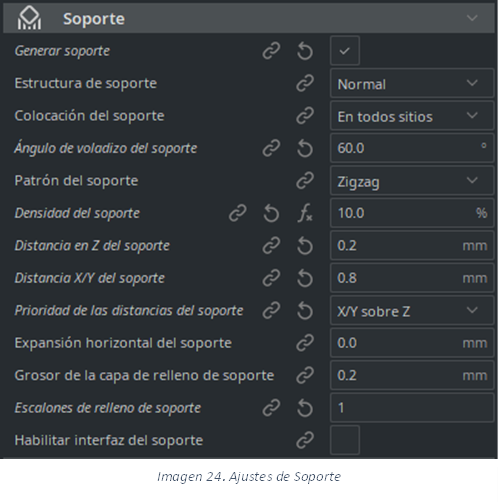Viewport: 500px width, 503px height.
Task: Click the Expansión horizontal del soporte value field
Action: pyautogui.click(x=412, y=343)
